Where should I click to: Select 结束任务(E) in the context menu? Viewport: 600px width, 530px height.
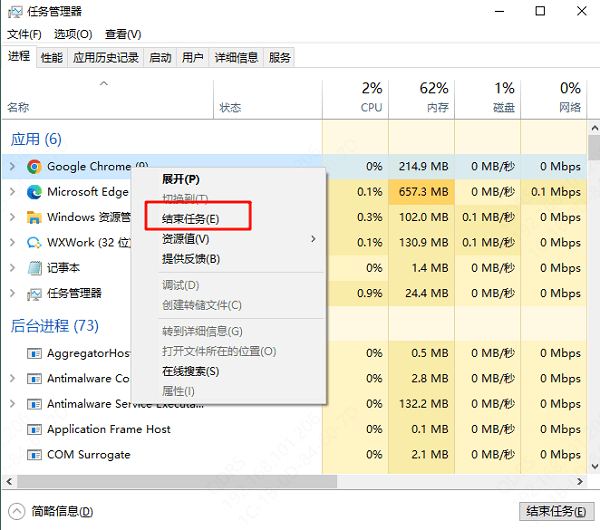tap(190, 218)
